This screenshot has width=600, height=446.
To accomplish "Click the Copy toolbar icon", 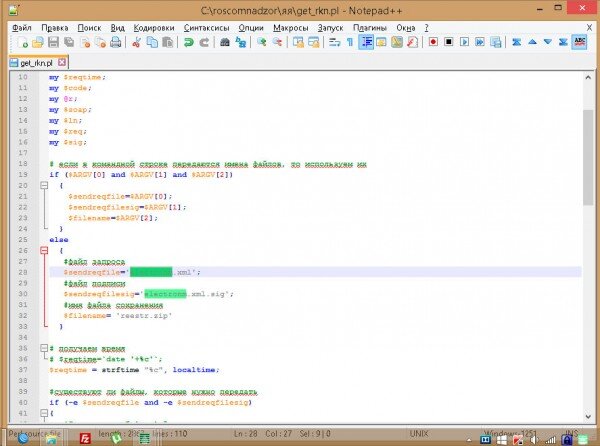I will pos(152,42).
